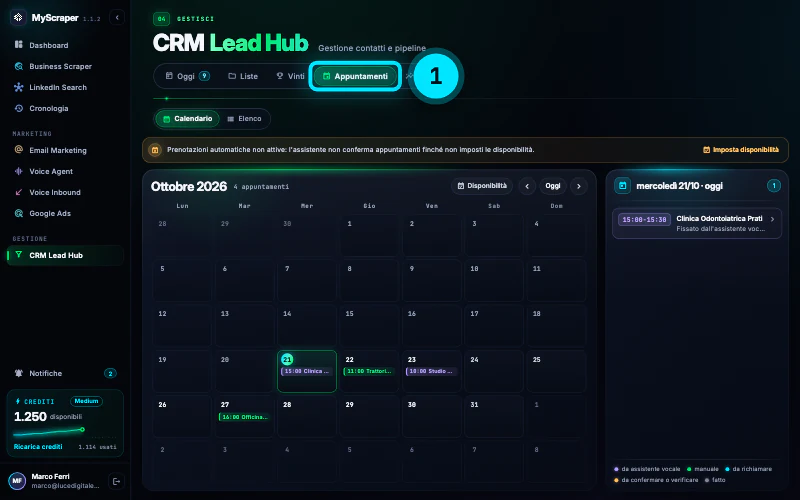
Task: Open the 15:00 Clinica appointment on day 21
Action: tap(307, 371)
